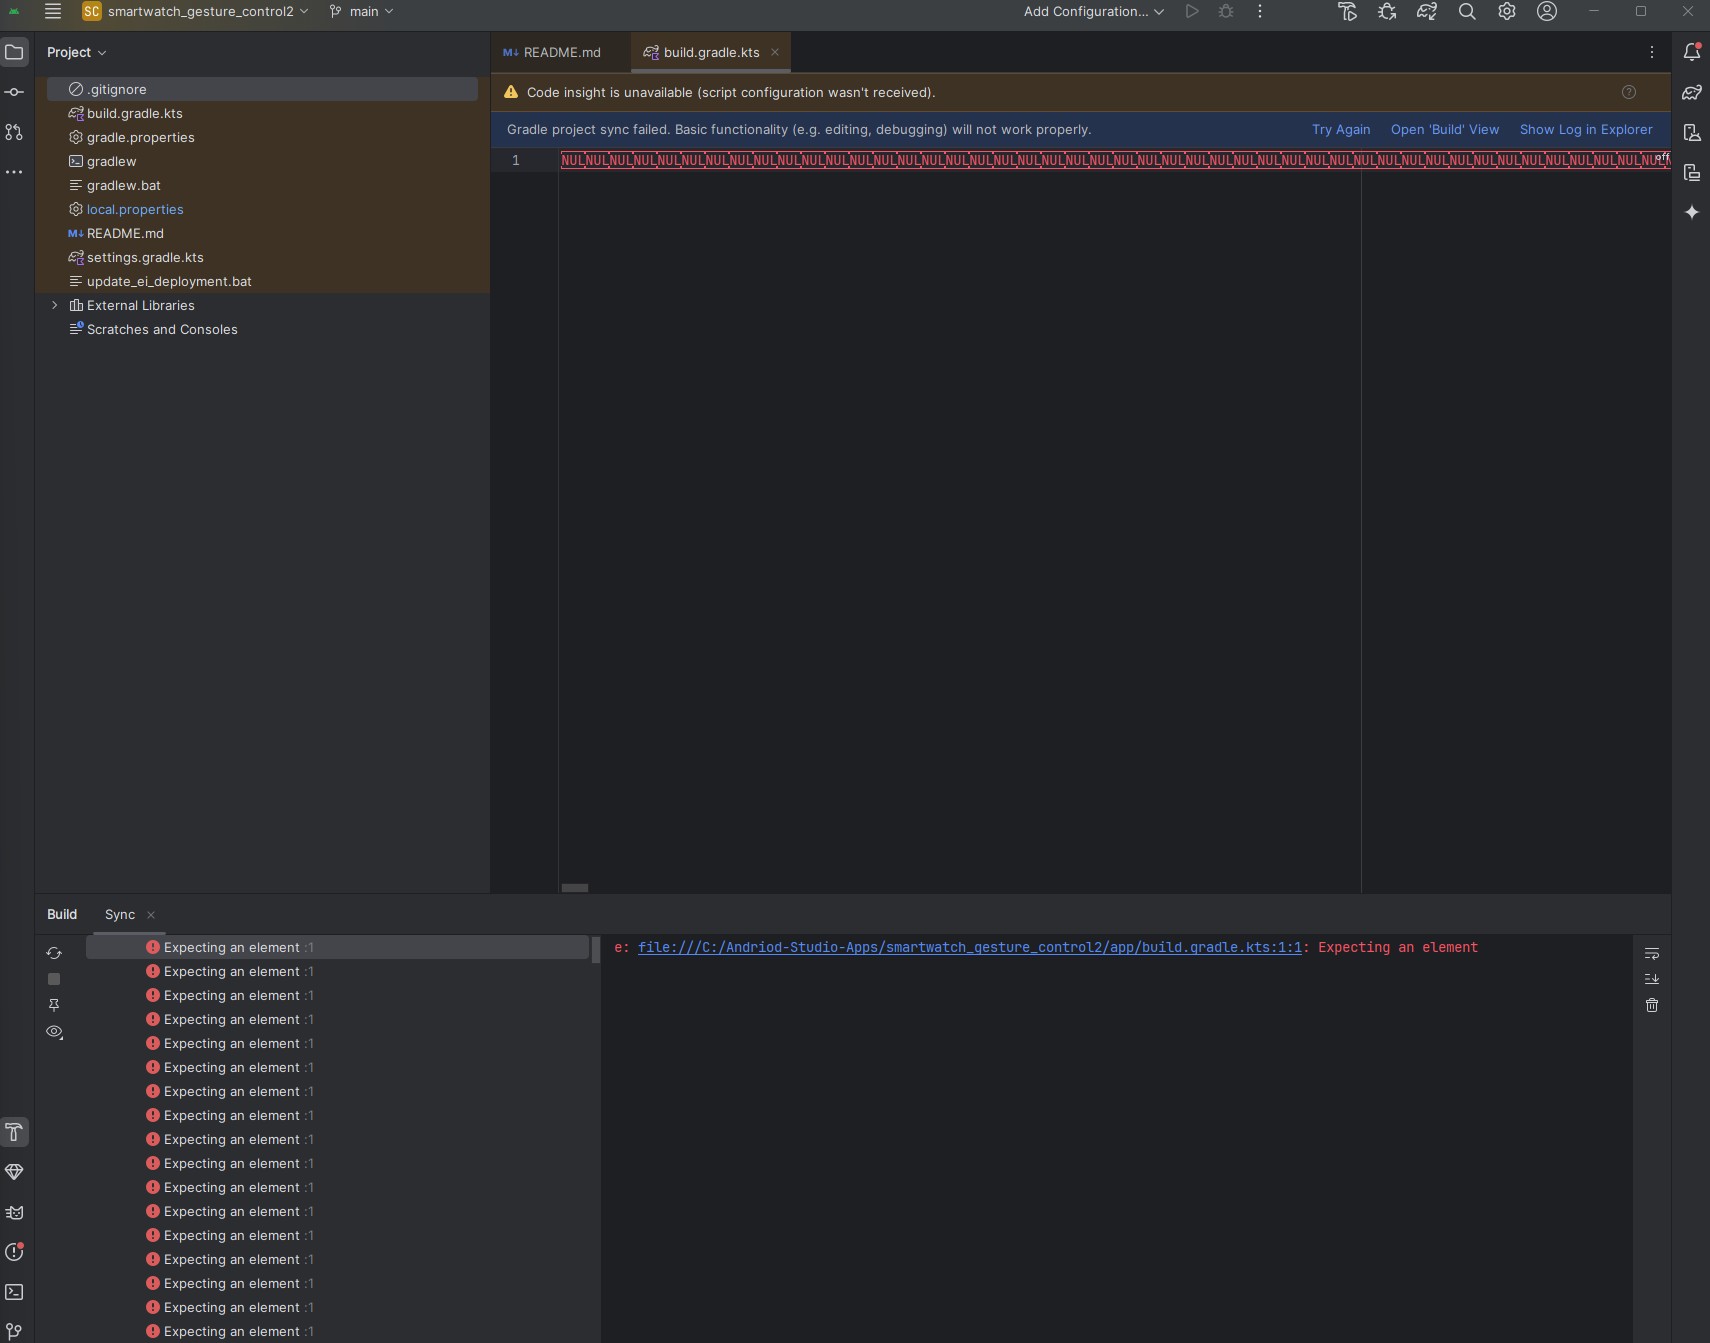Click Show Log in Explorer link

[x=1586, y=129]
